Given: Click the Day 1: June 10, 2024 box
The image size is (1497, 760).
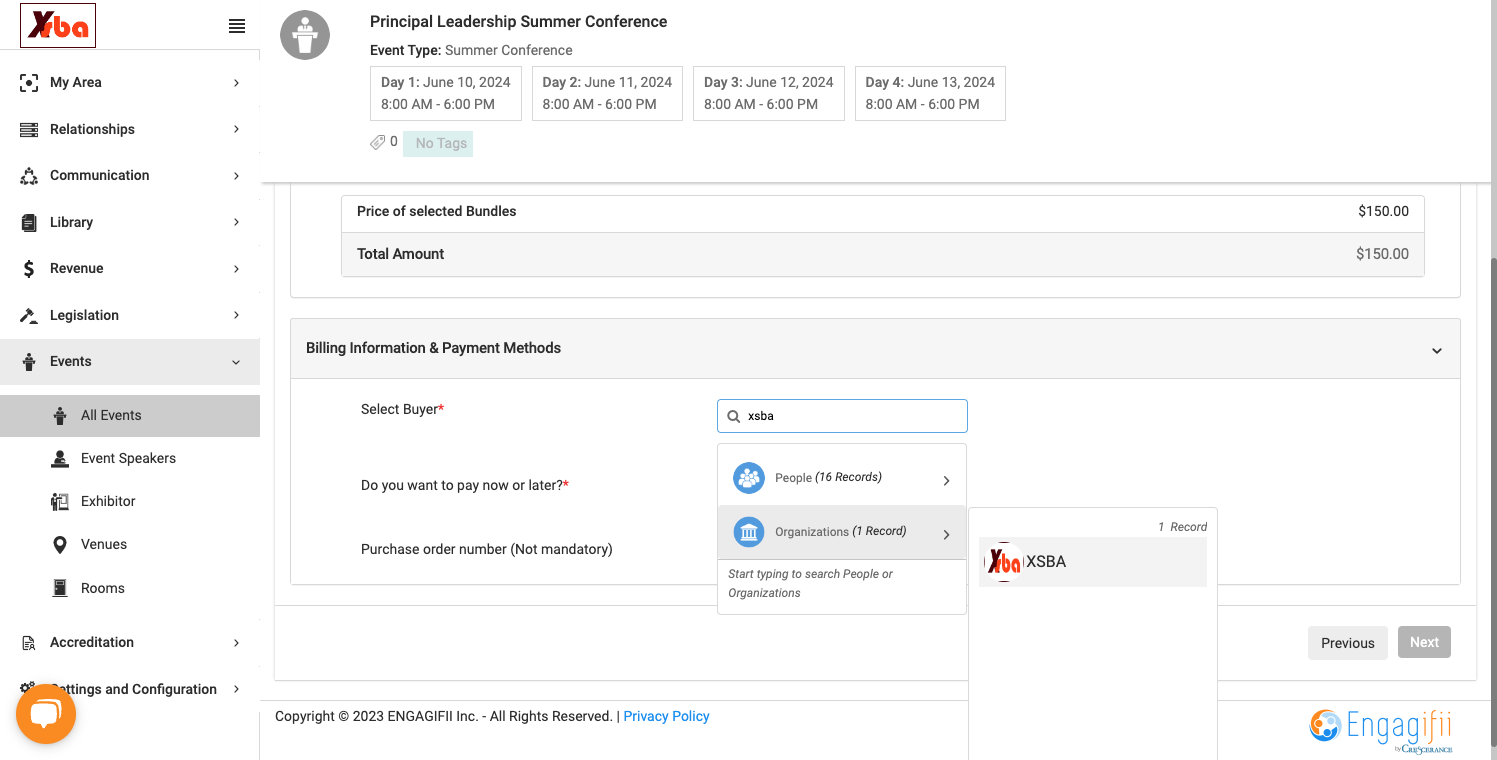Looking at the screenshot, I should (446, 94).
